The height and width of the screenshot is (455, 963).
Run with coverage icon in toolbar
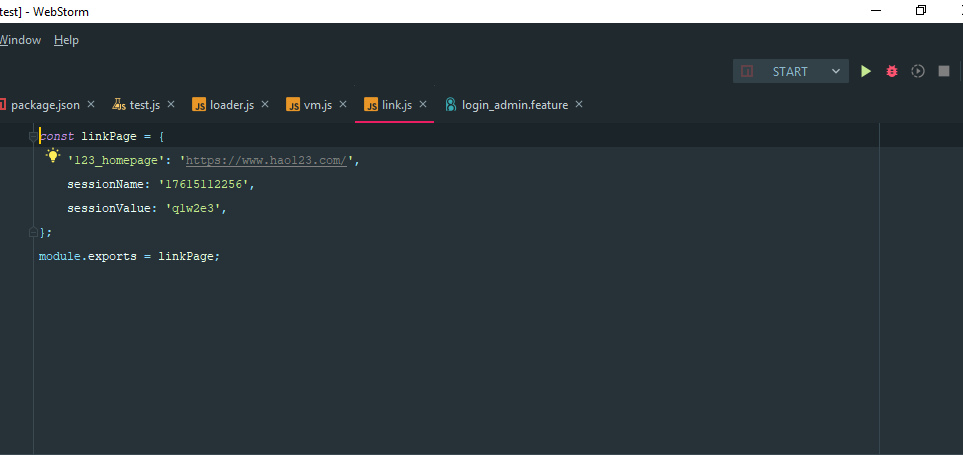[918, 71]
